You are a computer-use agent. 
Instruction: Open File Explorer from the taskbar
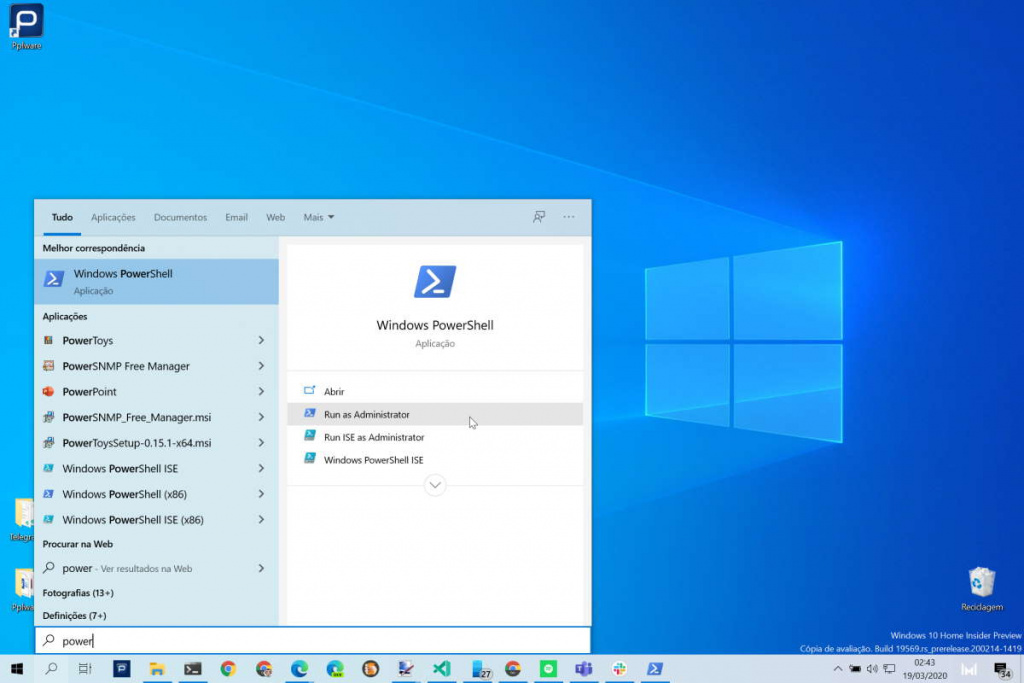click(x=156, y=670)
